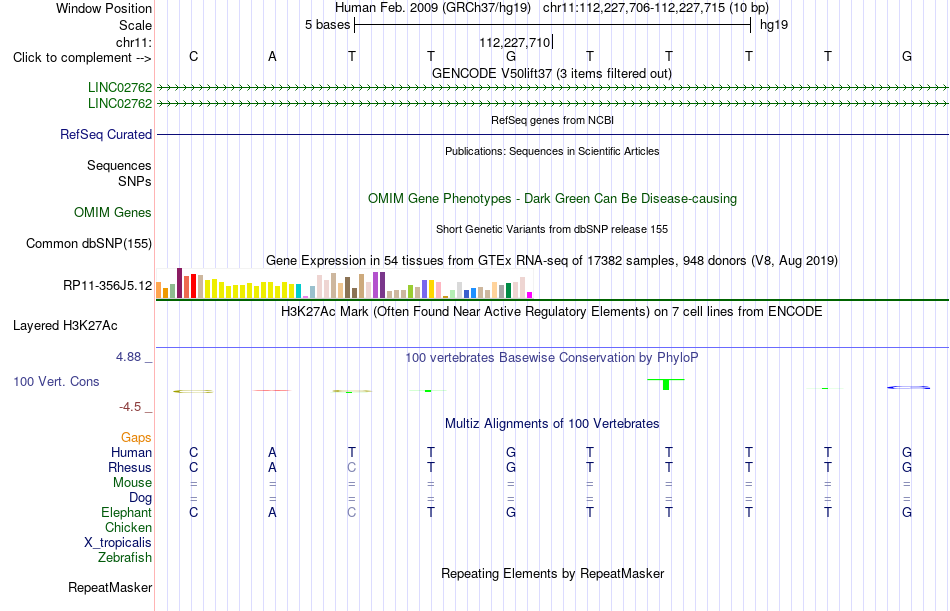This screenshot has width=950, height=611.
Task: Open the 'RefSeq genes from NCBI' track title
Action: pos(552,120)
